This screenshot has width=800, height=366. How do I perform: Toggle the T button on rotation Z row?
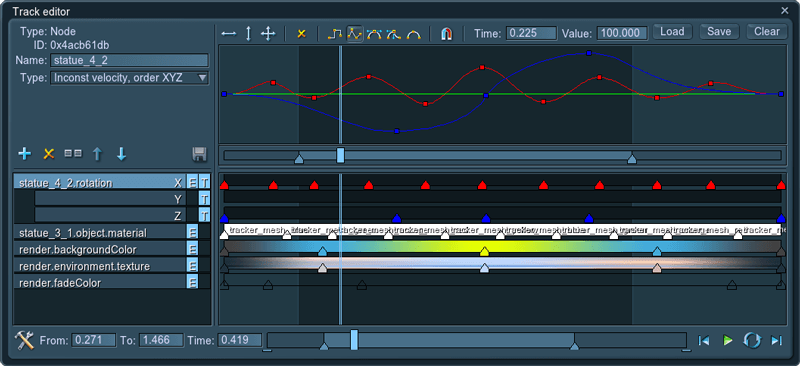pyautogui.click(x=205, y=215)
